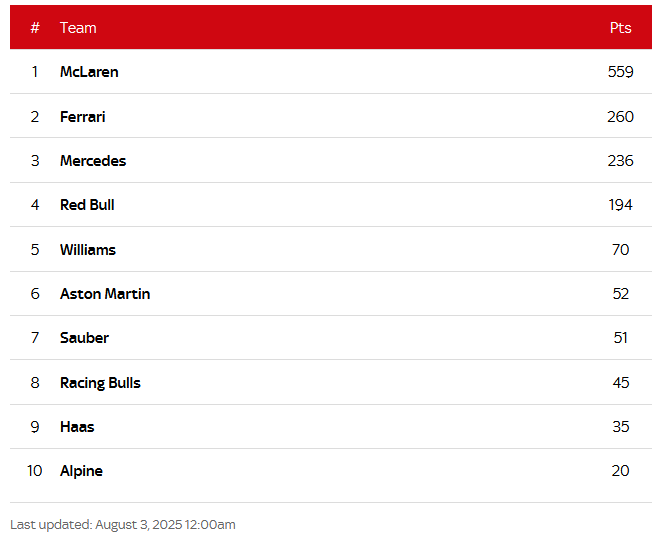
Task: Open the Aston Martin team link
Action: pyautogui.click(x=105, y=294)
